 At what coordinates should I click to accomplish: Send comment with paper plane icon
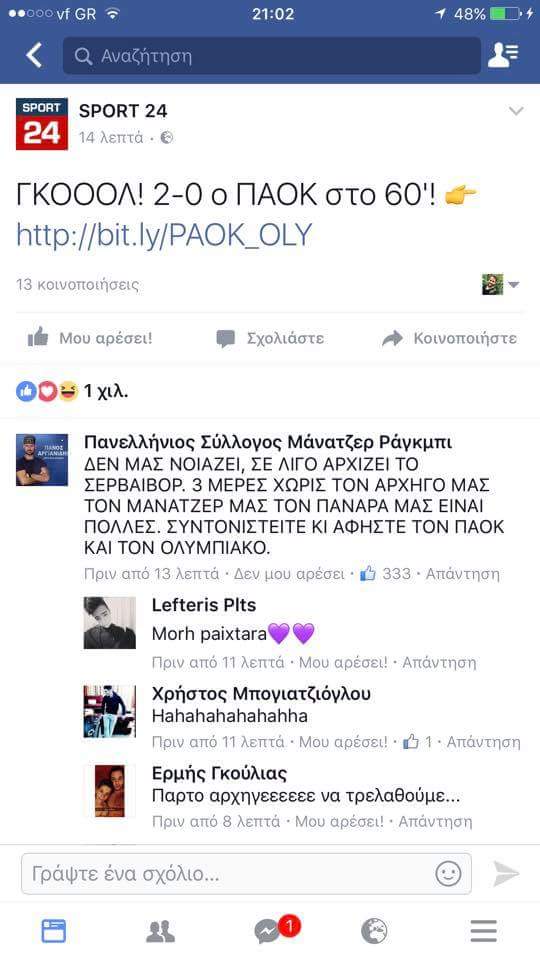point(506,874)
